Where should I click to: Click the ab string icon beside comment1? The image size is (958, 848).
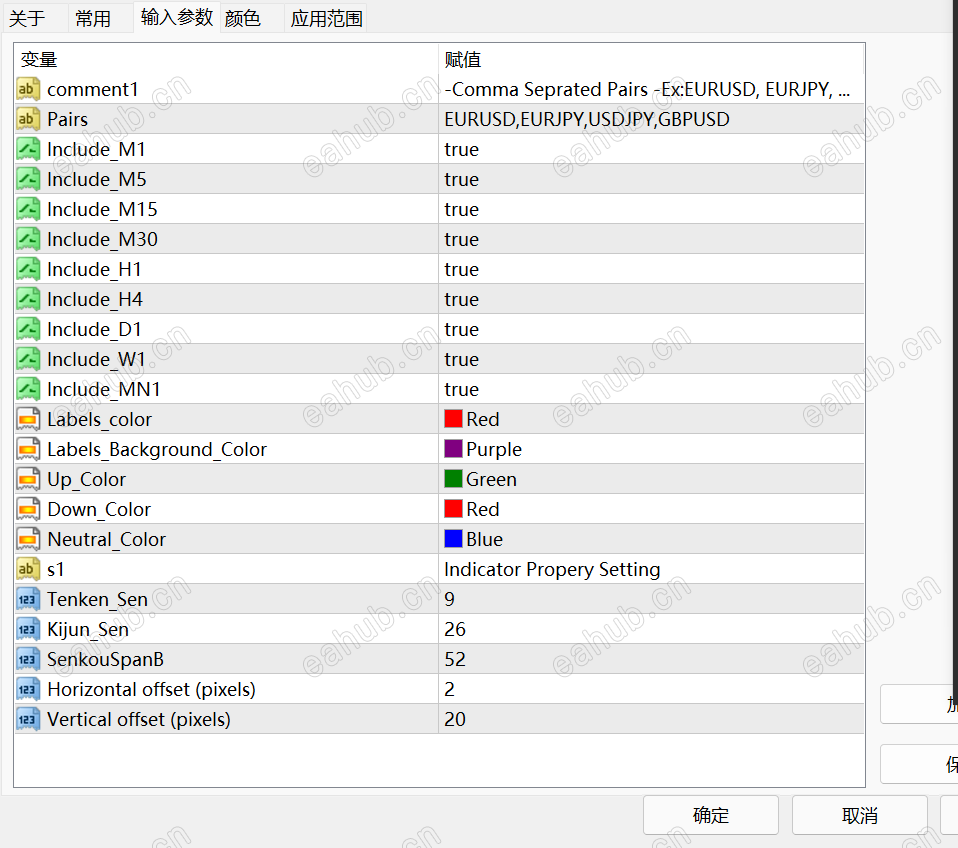tap(27, 88)
